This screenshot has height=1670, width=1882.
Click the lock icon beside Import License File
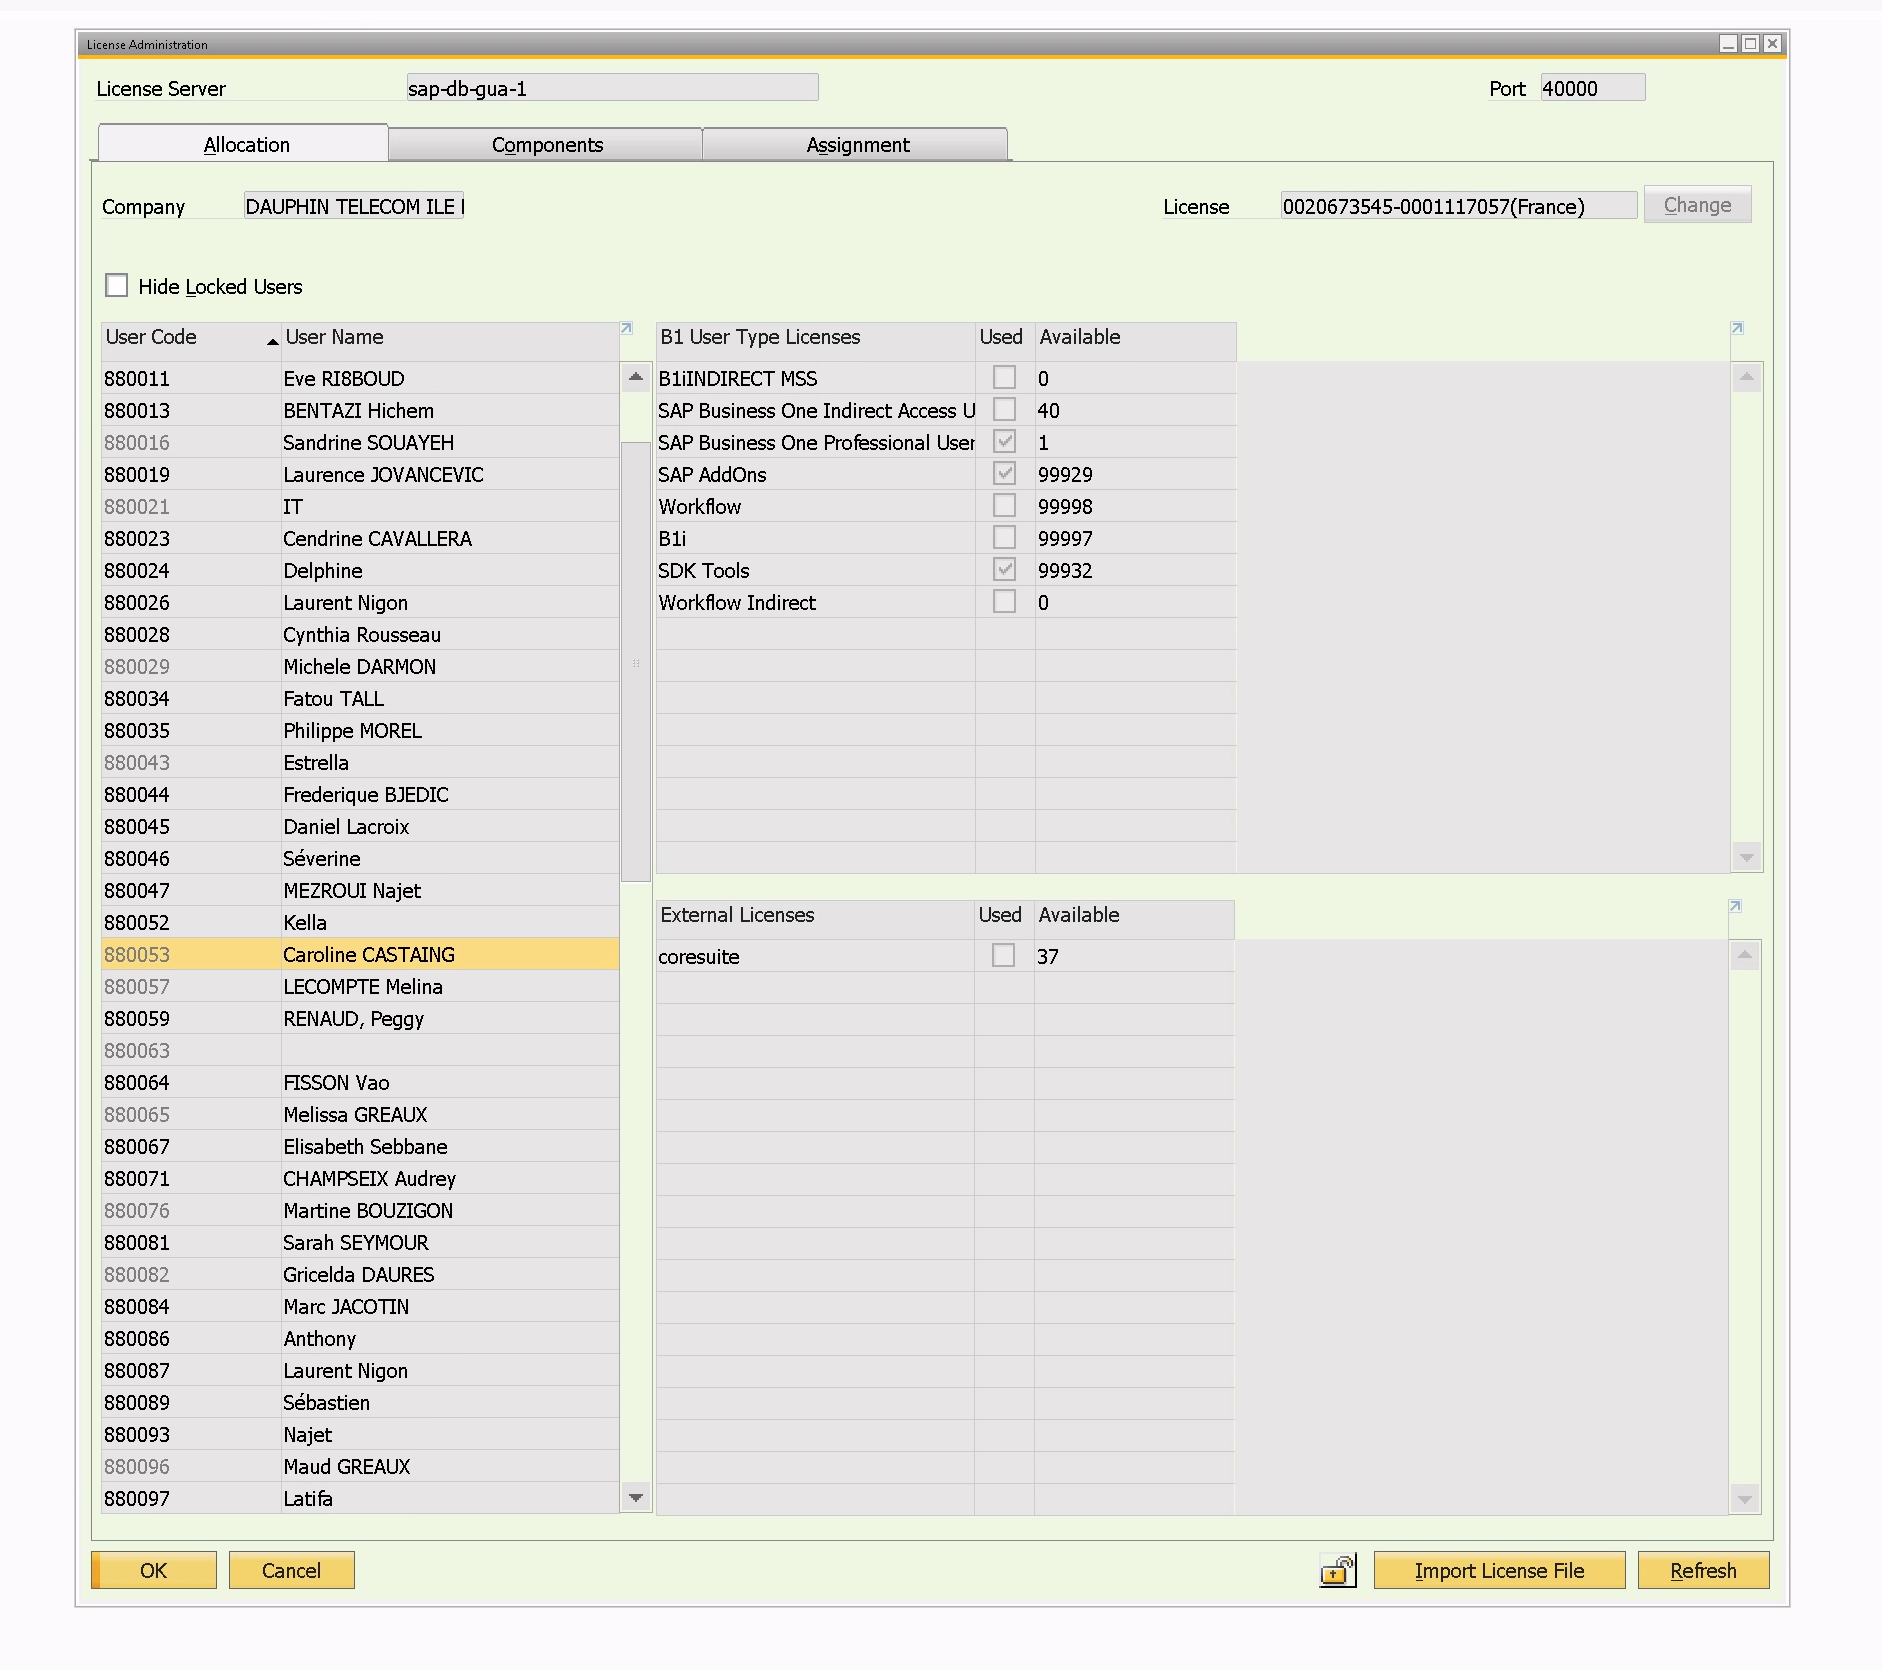1337,1570
